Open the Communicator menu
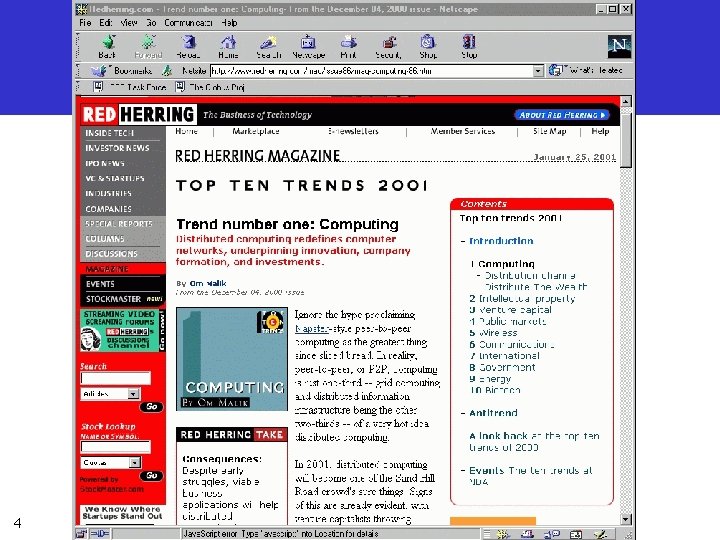Viewport: 720px width, 540px height. pyautogui.click(x=188, y=22)
